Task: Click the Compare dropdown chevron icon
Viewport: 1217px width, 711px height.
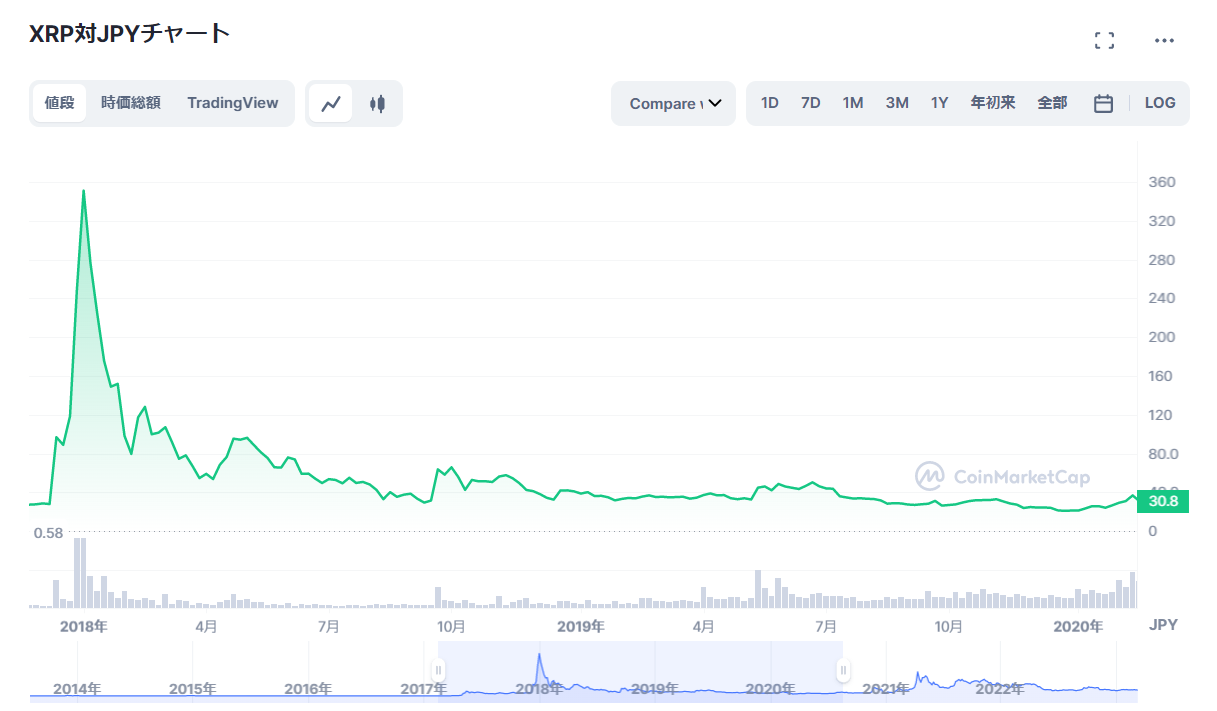Action: (714, 103)
